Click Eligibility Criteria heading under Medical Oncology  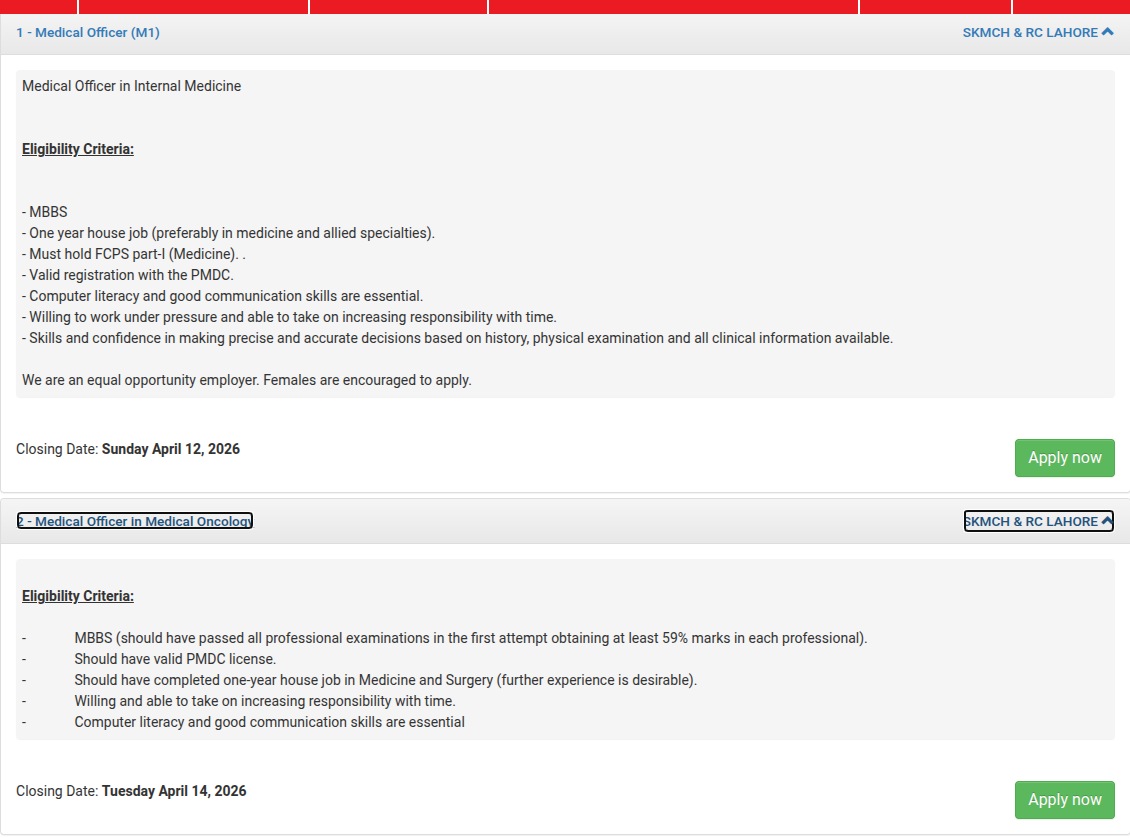tap(78, 596)
